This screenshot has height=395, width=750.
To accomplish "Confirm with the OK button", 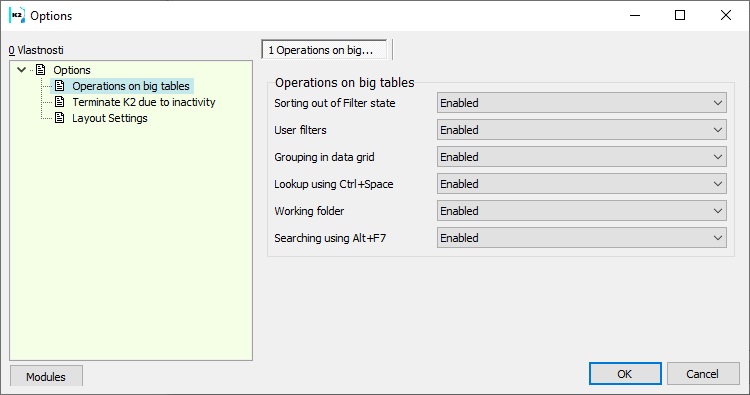I will coord(625,373).
